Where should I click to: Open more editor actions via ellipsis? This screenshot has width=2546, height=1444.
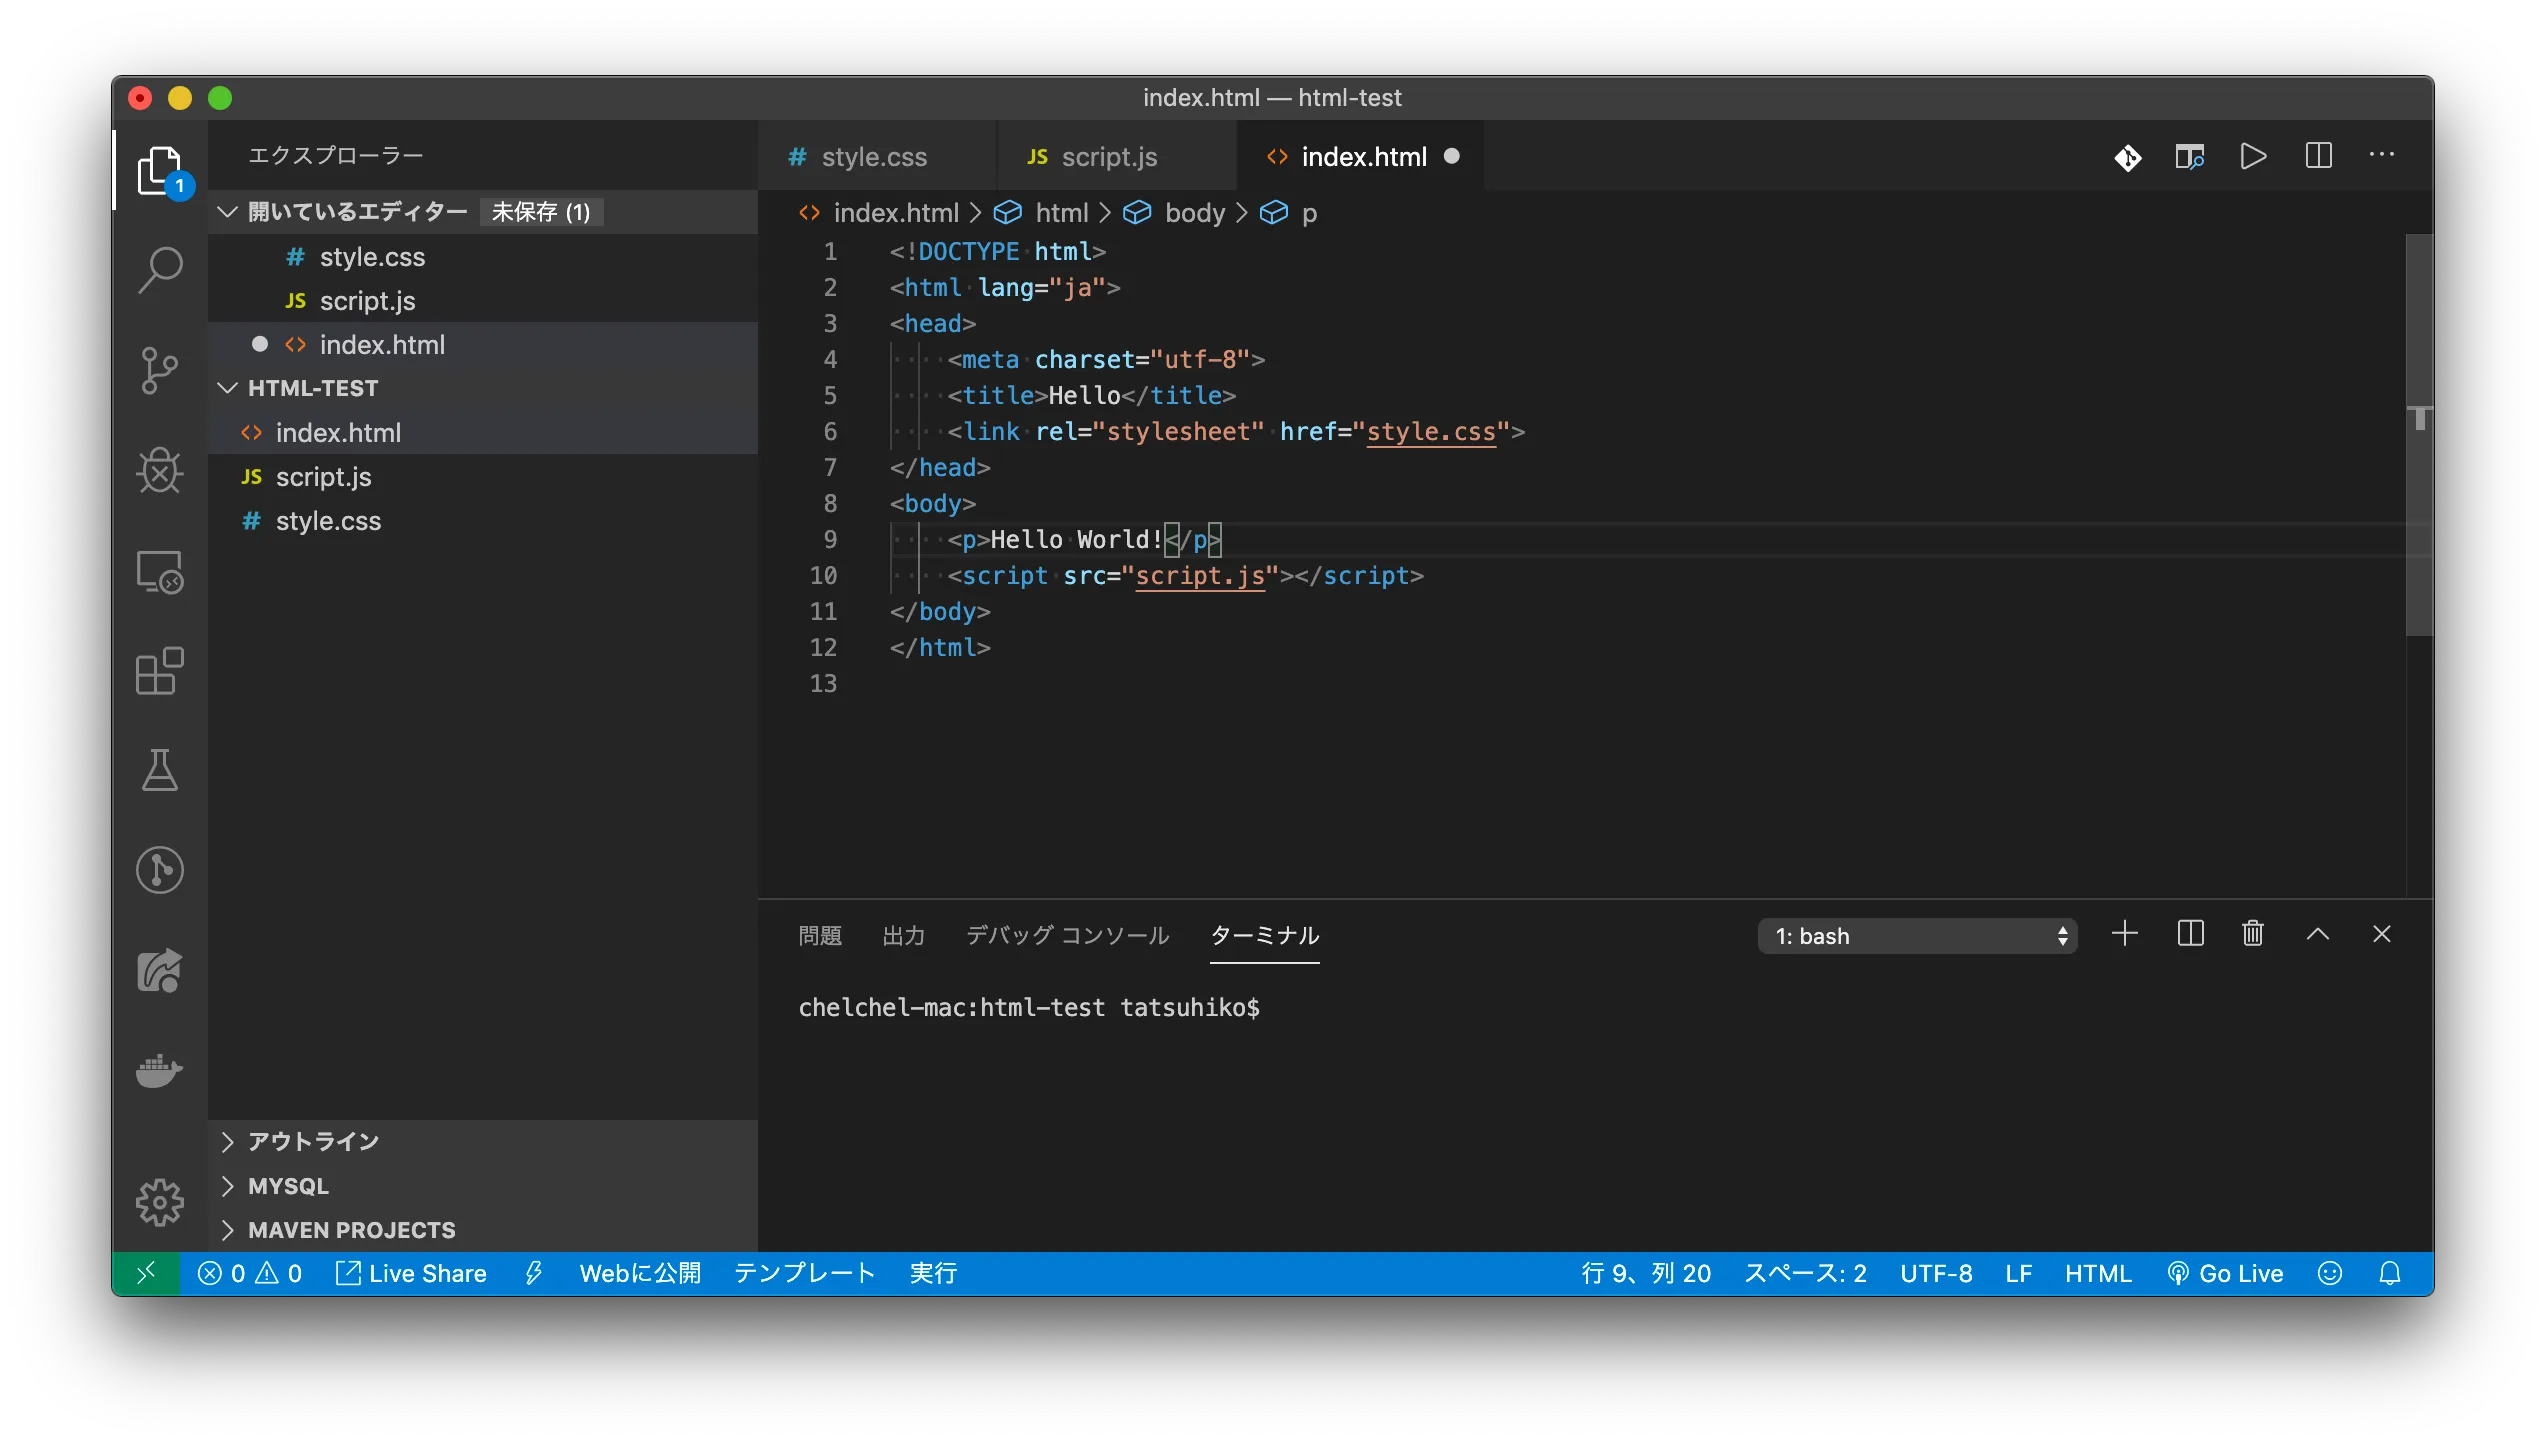coord(2383,156)
